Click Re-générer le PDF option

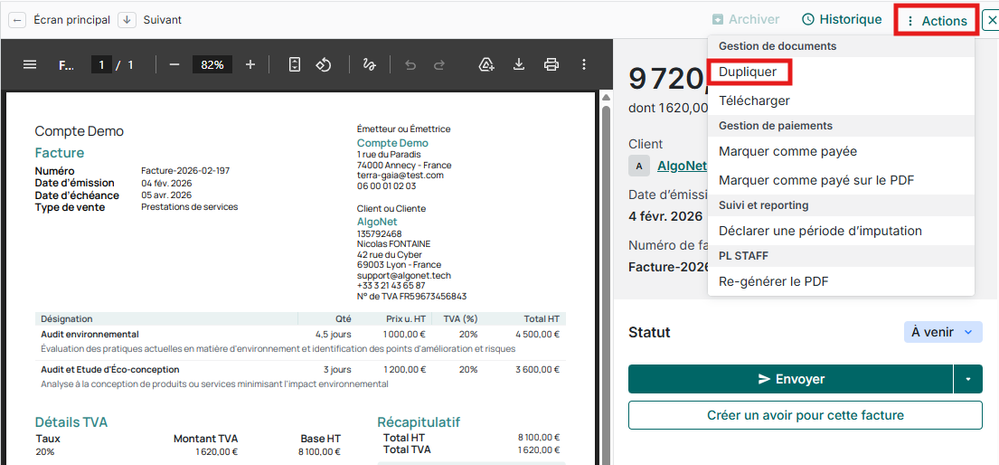[x=773, y=281]
